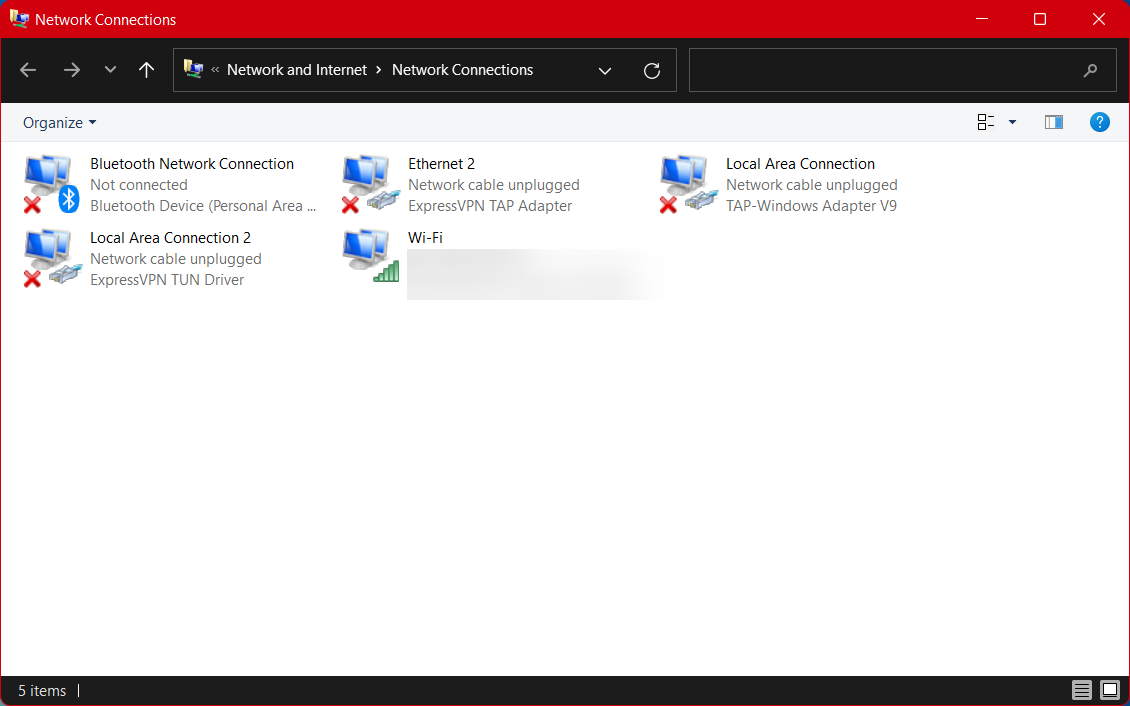Expand the address bar history dropdown
Screen dimensions: 1130x706
(x=605, y=70)
